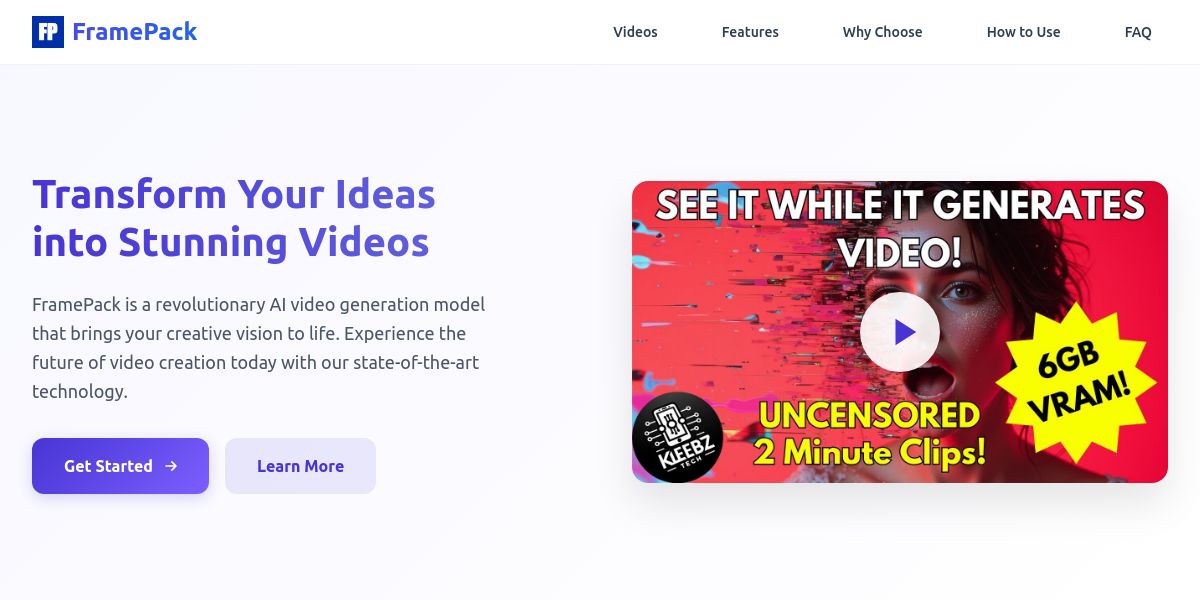The height and width of the screenshot is (600, 1200).
Task: Go to the Features section link
Action: coord(750,32)
